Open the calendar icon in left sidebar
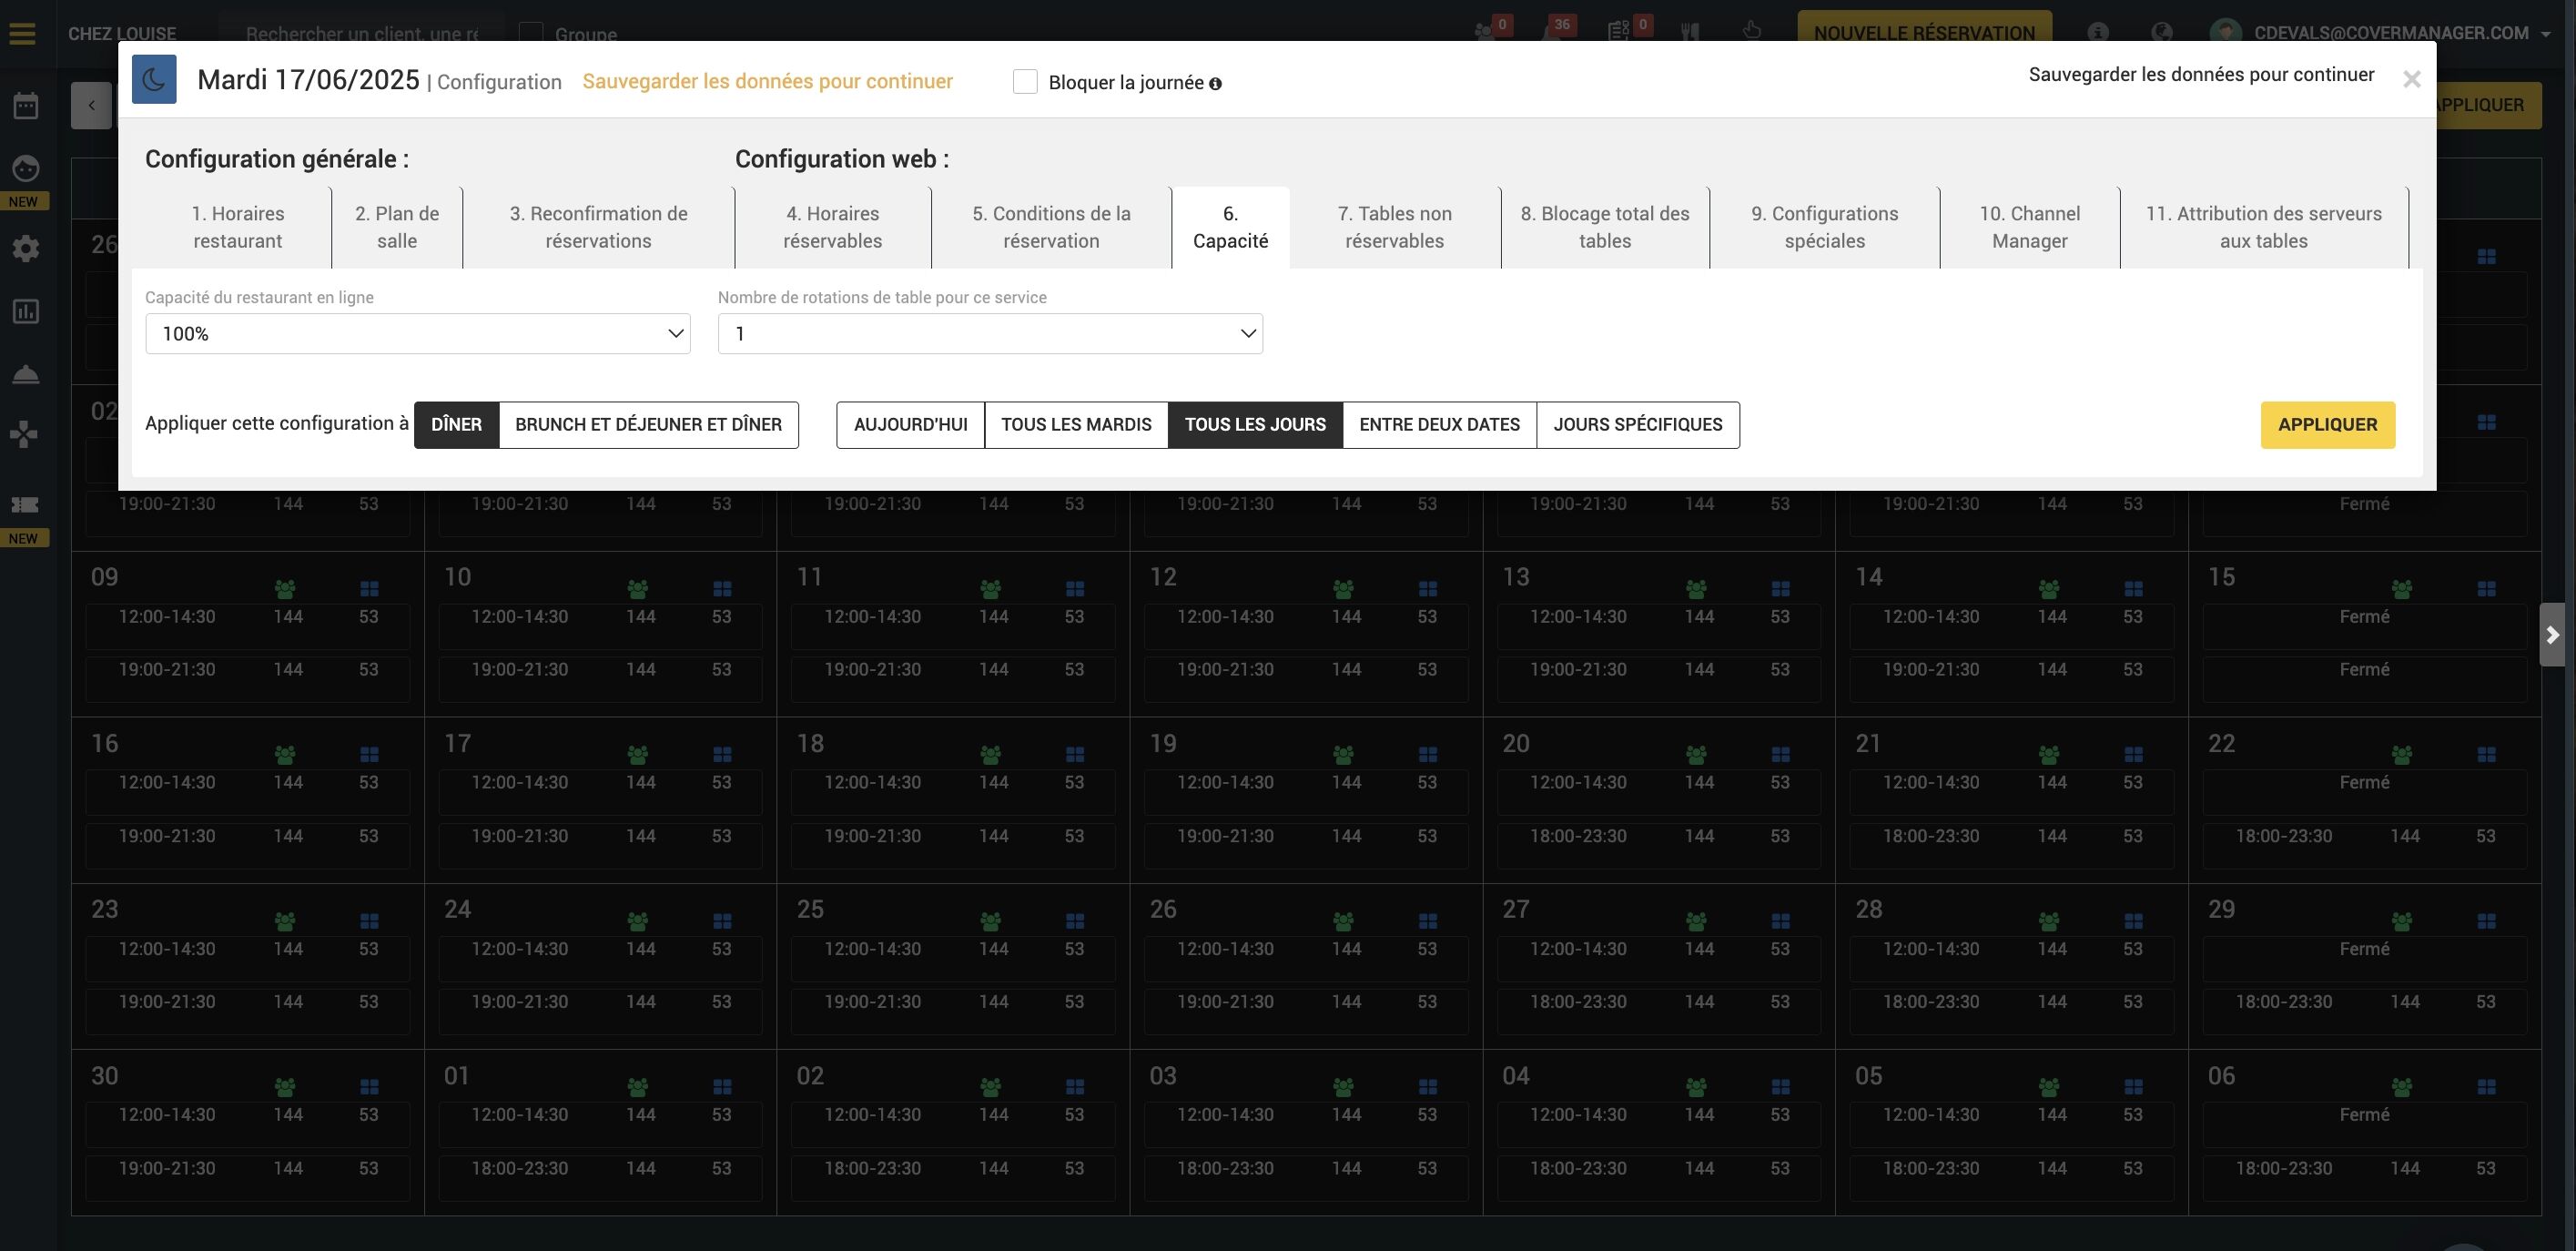2576x1251 pixels. (25, 105)
